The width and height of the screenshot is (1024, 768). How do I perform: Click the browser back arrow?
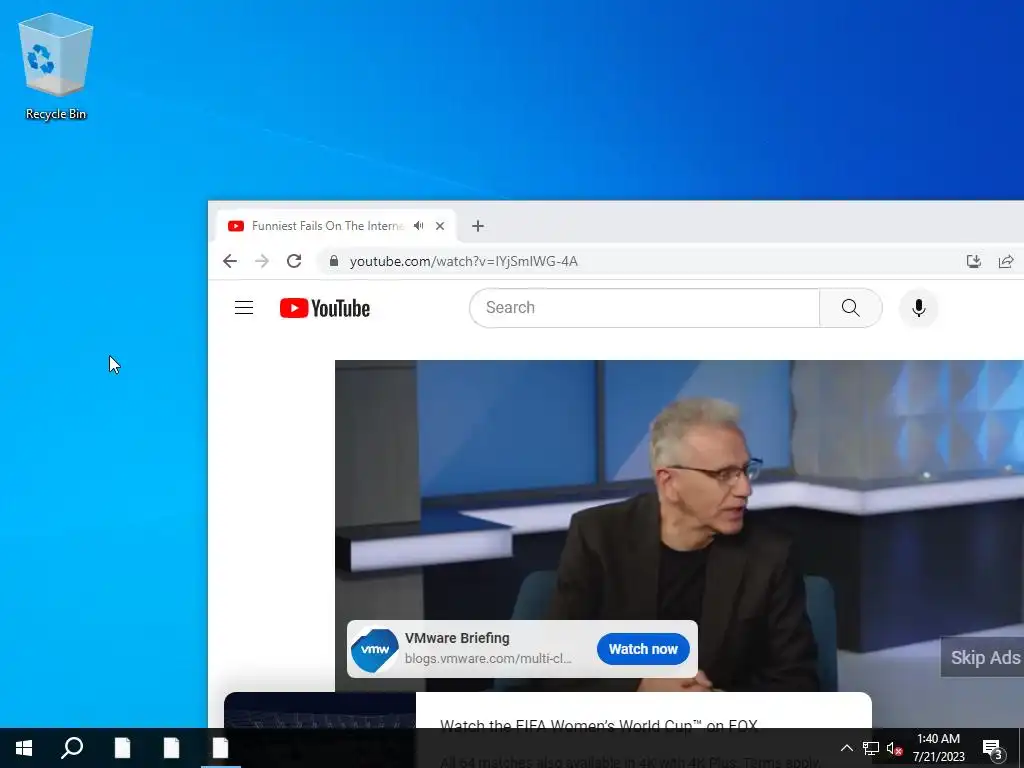pyautogui.click(x=230, y=261)
